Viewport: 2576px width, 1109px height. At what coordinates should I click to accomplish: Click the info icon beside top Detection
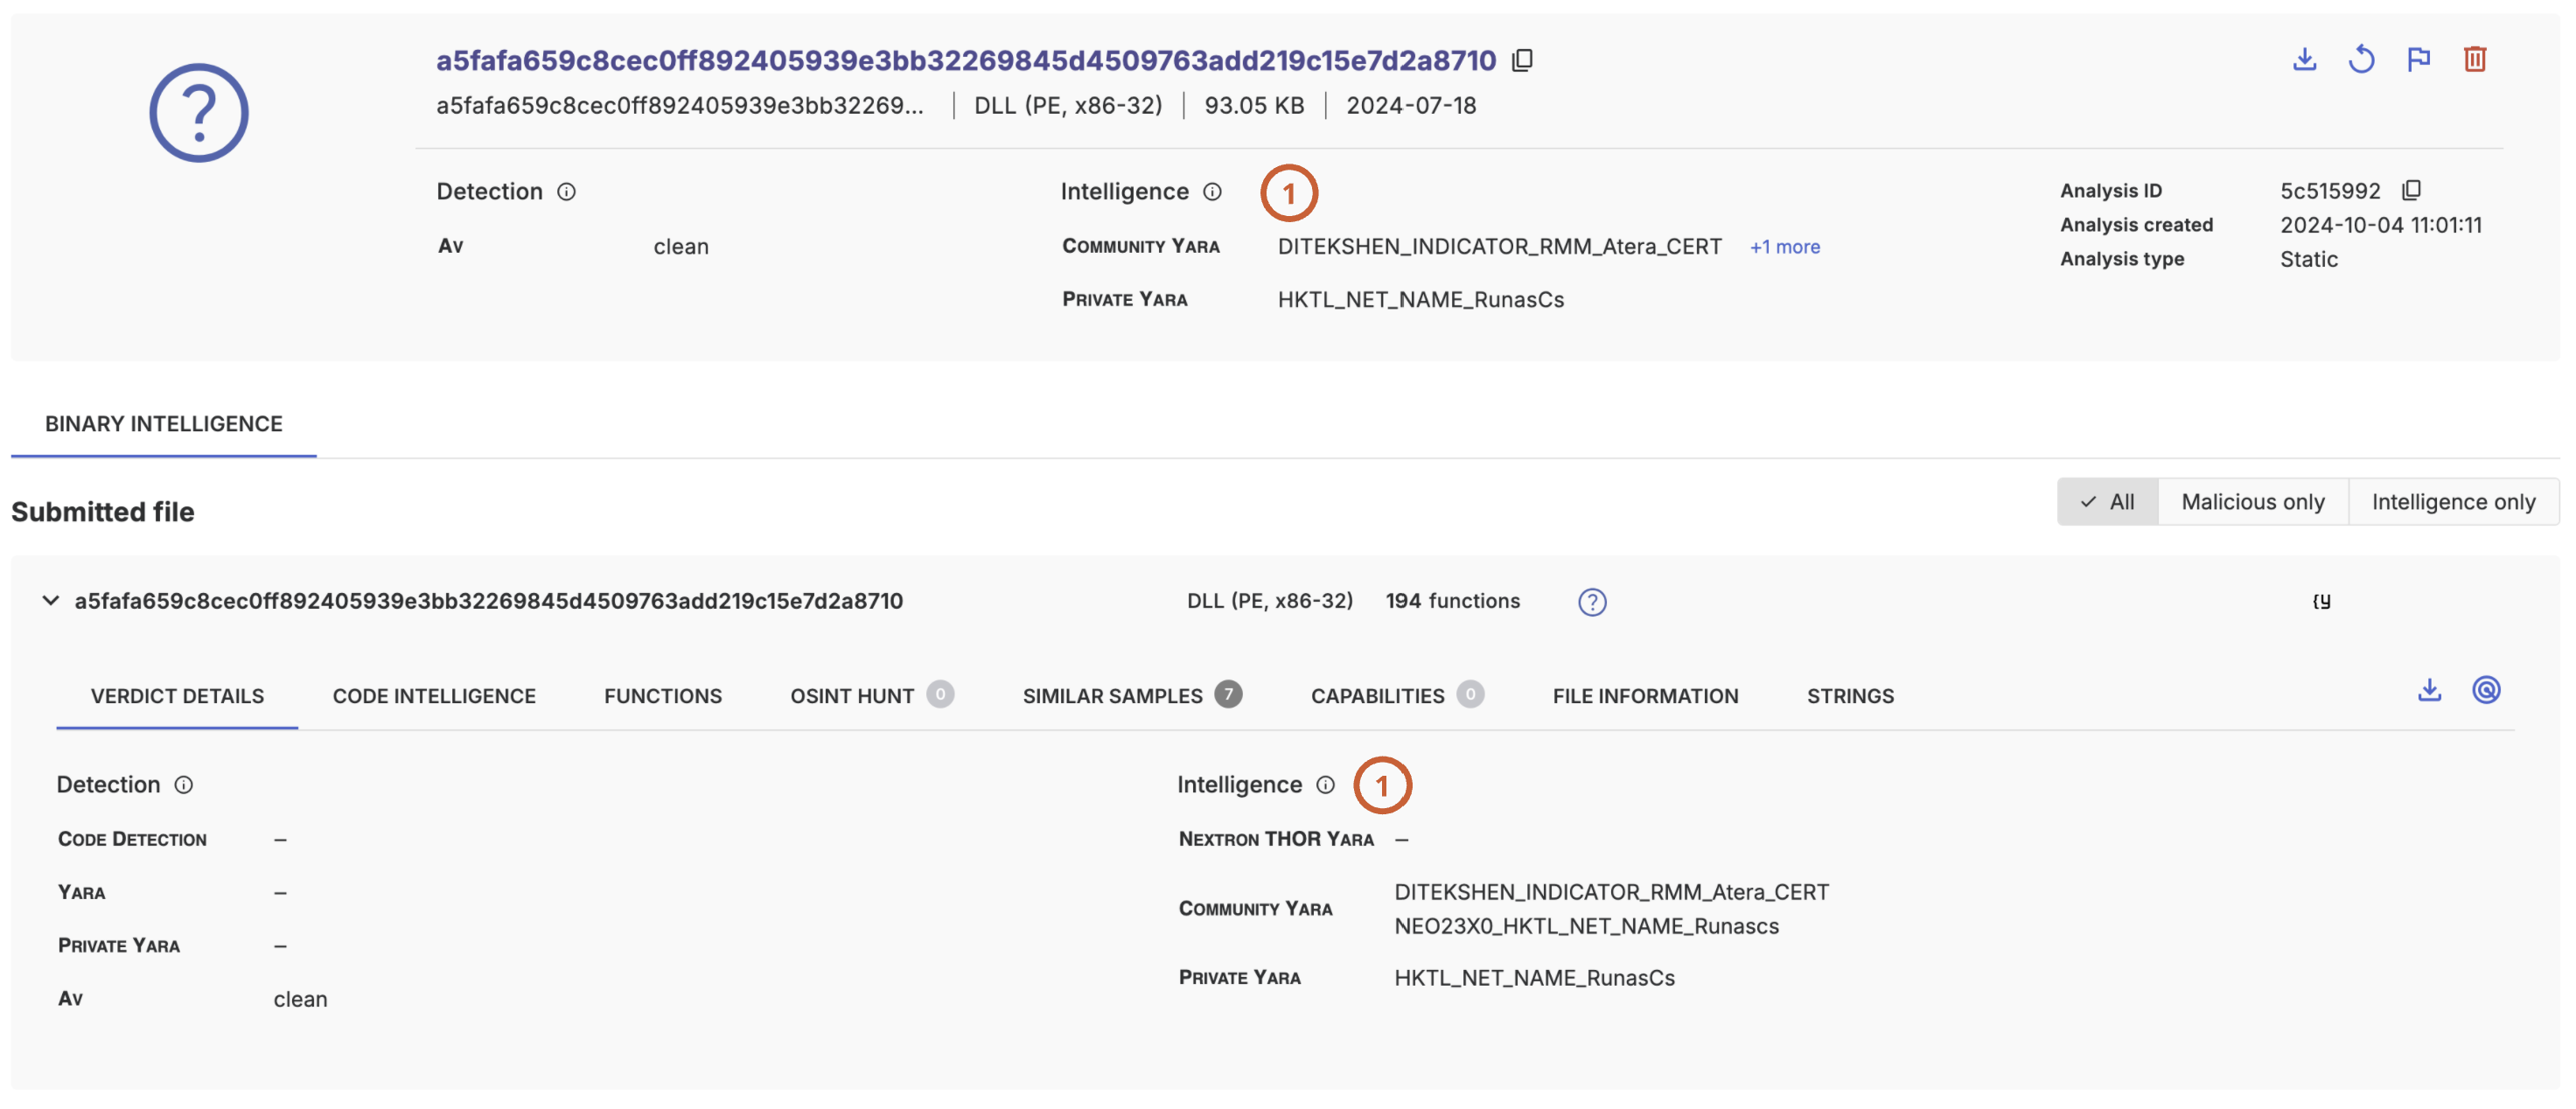click(x=566, y=192)
